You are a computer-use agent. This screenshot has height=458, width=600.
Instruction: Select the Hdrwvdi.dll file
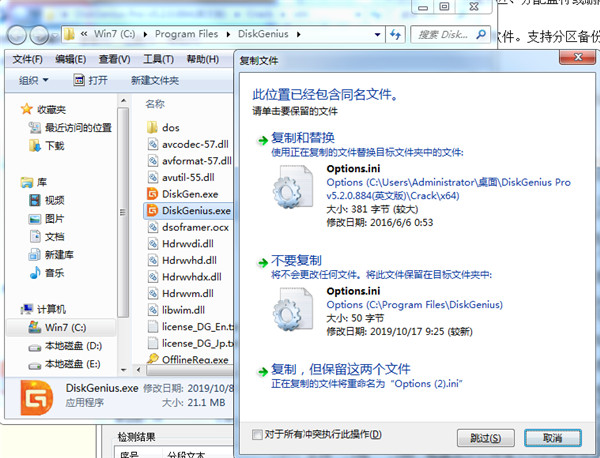pos(181,244)
